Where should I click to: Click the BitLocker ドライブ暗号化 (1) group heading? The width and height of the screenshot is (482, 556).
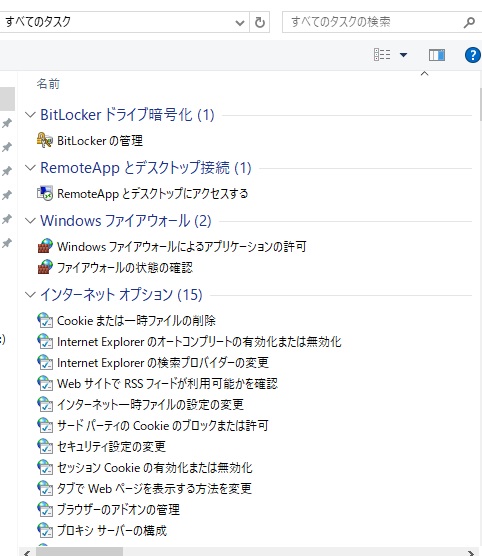127,115
